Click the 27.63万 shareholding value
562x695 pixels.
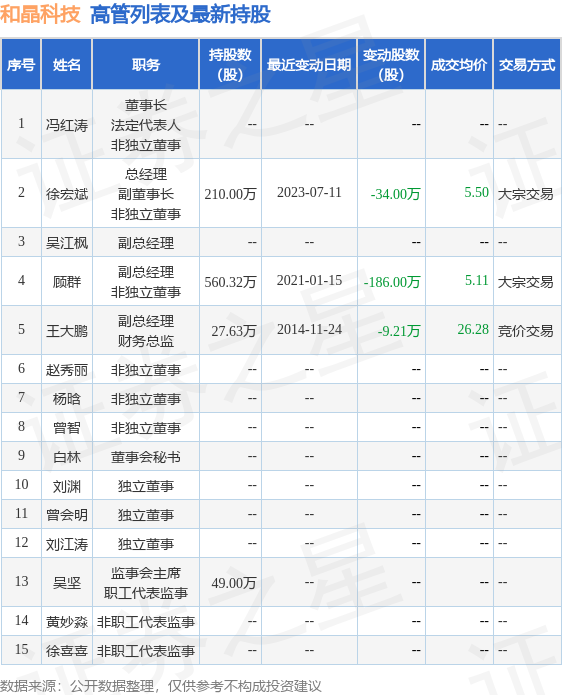click(234, 331)
